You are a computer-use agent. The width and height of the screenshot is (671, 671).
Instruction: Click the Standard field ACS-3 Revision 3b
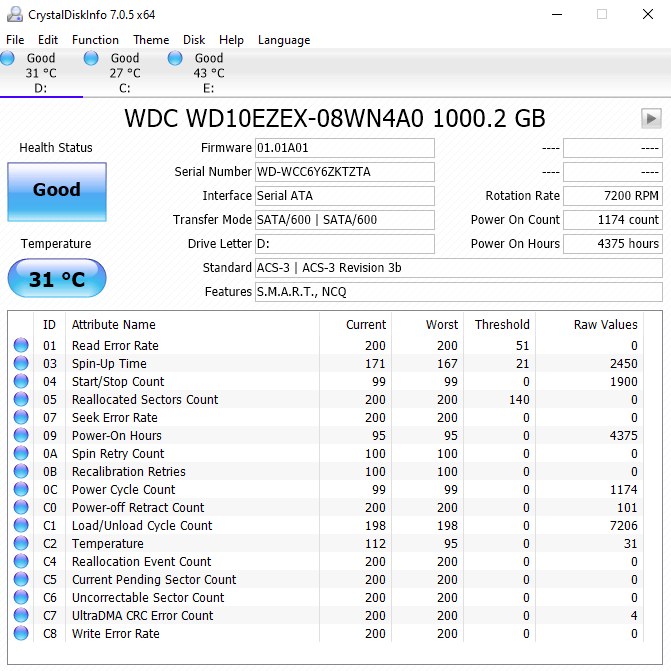pos(459,267)
